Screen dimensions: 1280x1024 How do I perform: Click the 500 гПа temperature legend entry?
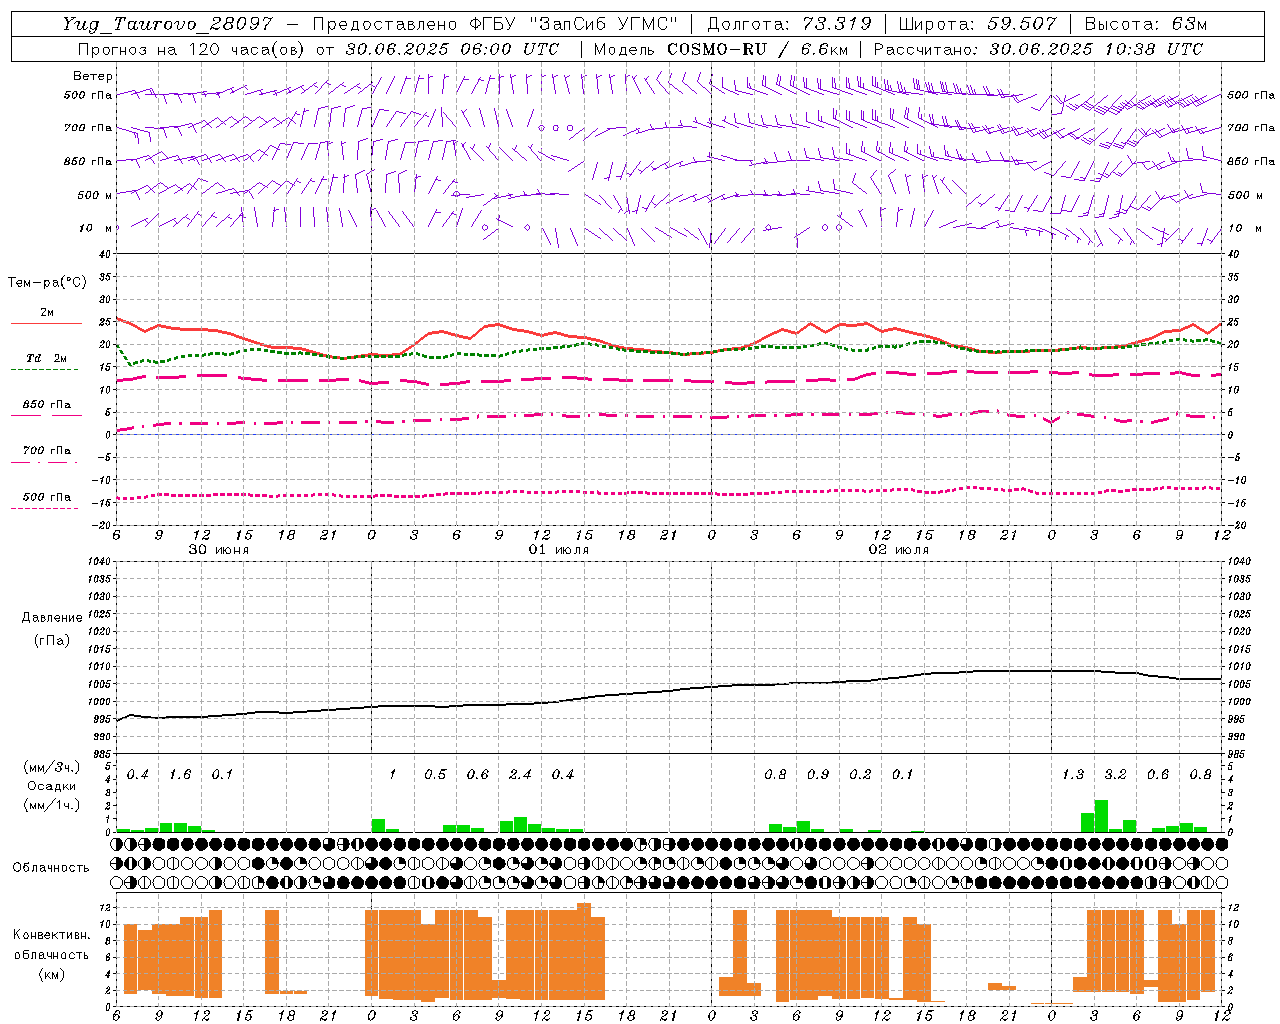(46, 499)
